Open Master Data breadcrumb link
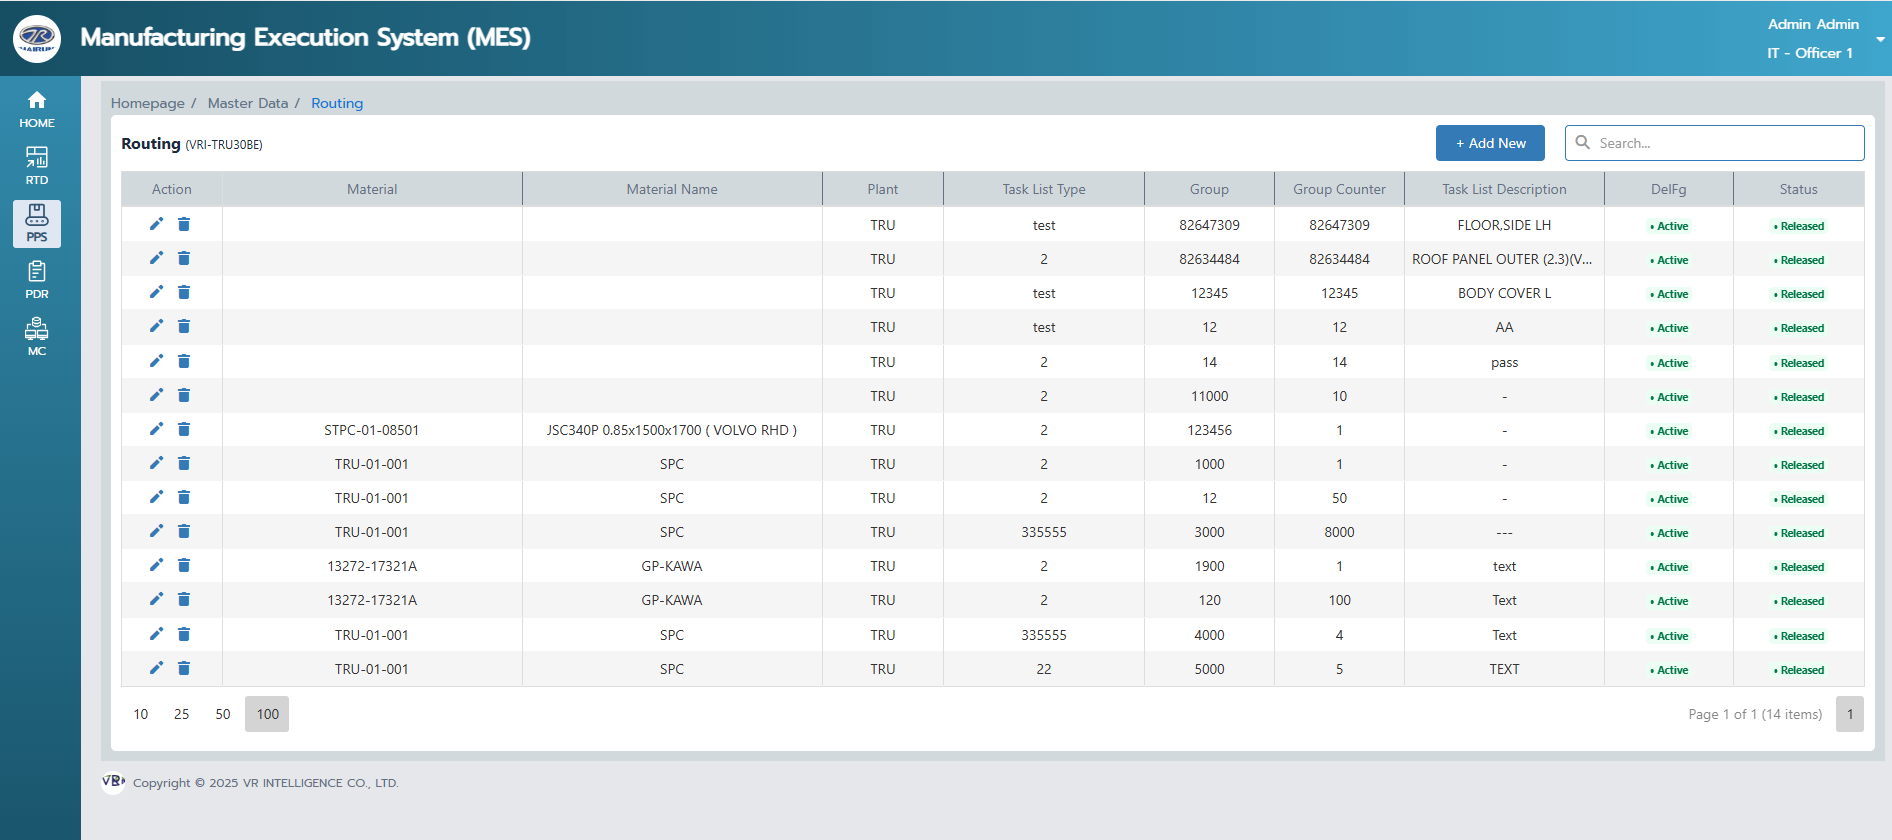The width and height of the screenshot is (1892, 840). coord(248,103)
